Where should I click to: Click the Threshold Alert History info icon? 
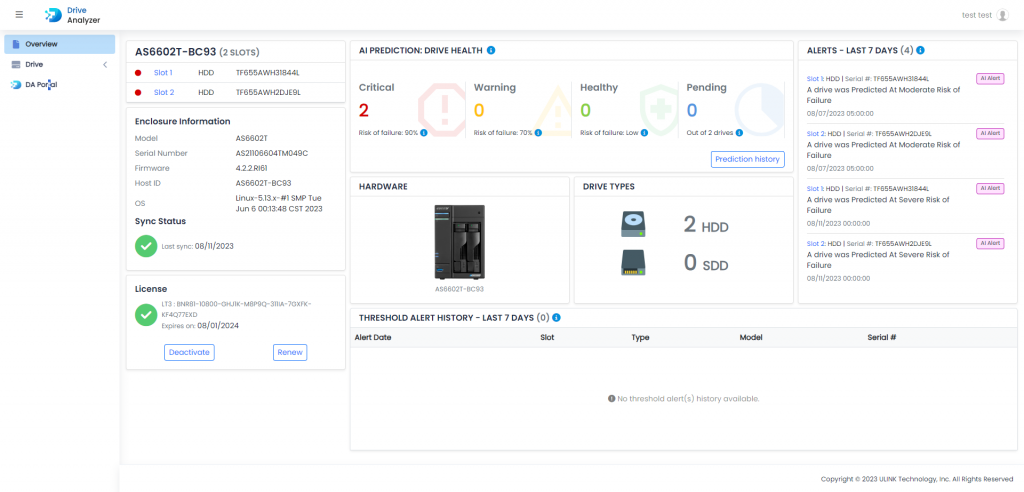(x=556, y=318)
